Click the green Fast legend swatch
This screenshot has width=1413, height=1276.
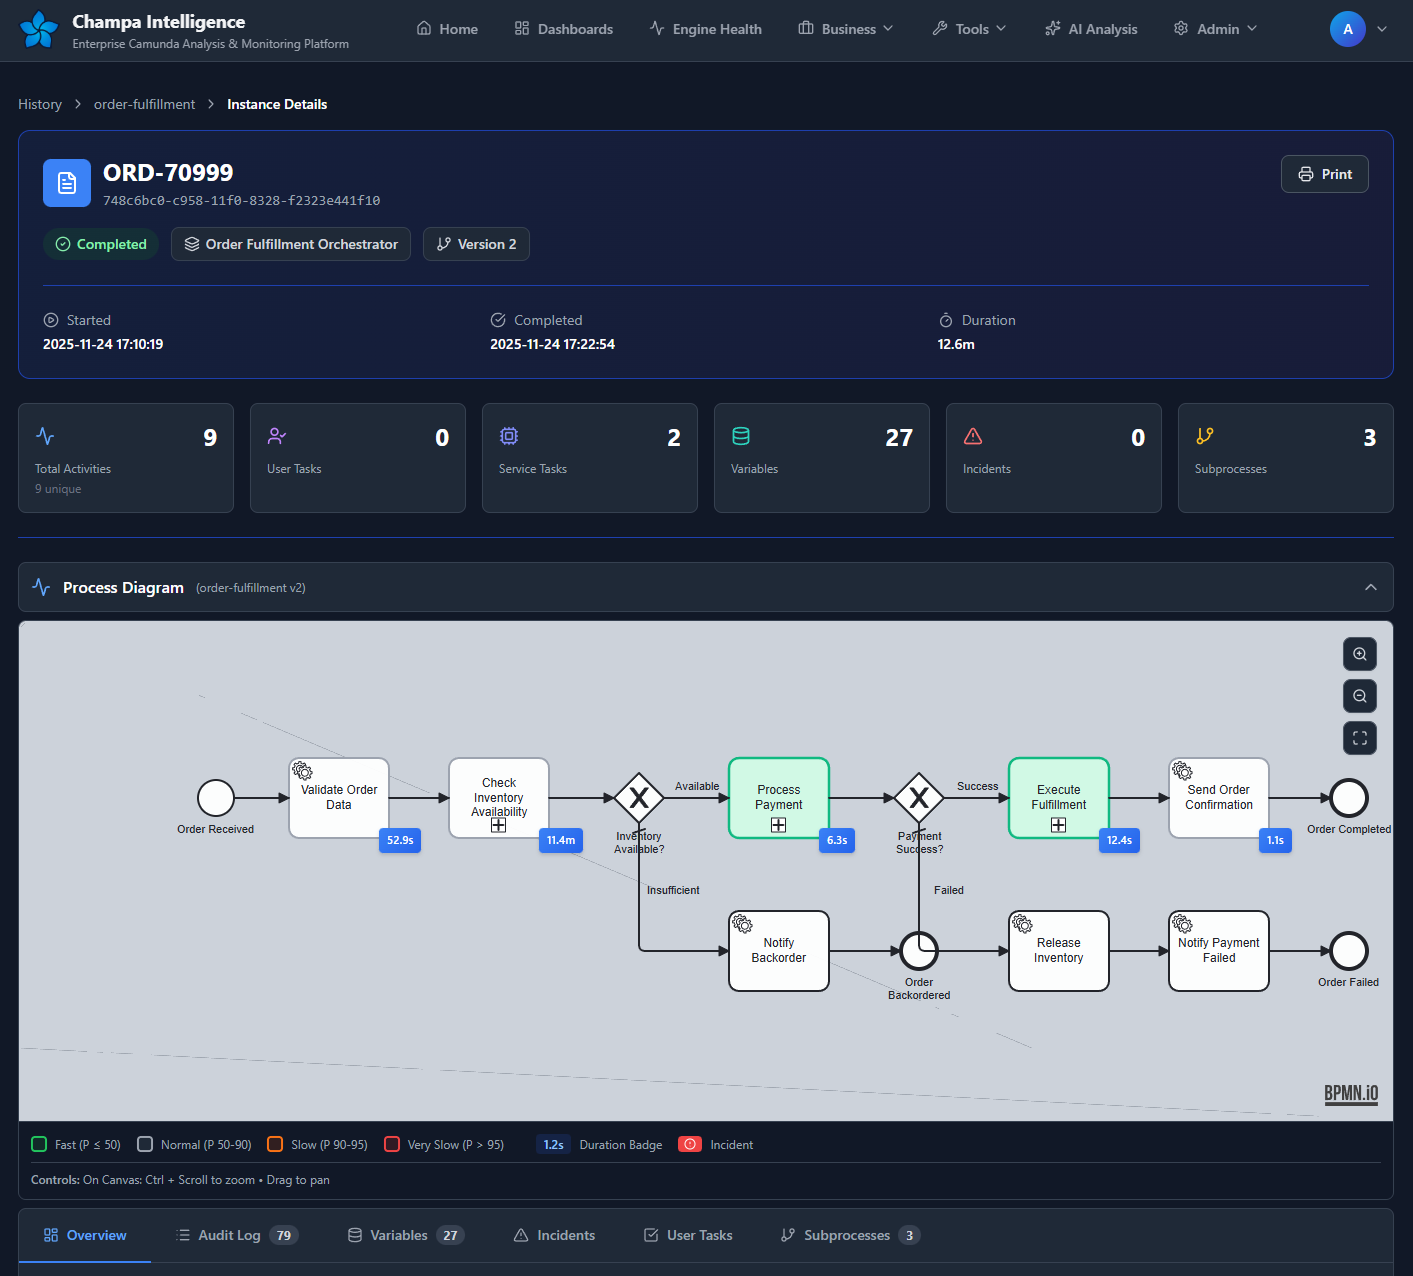40,1144
